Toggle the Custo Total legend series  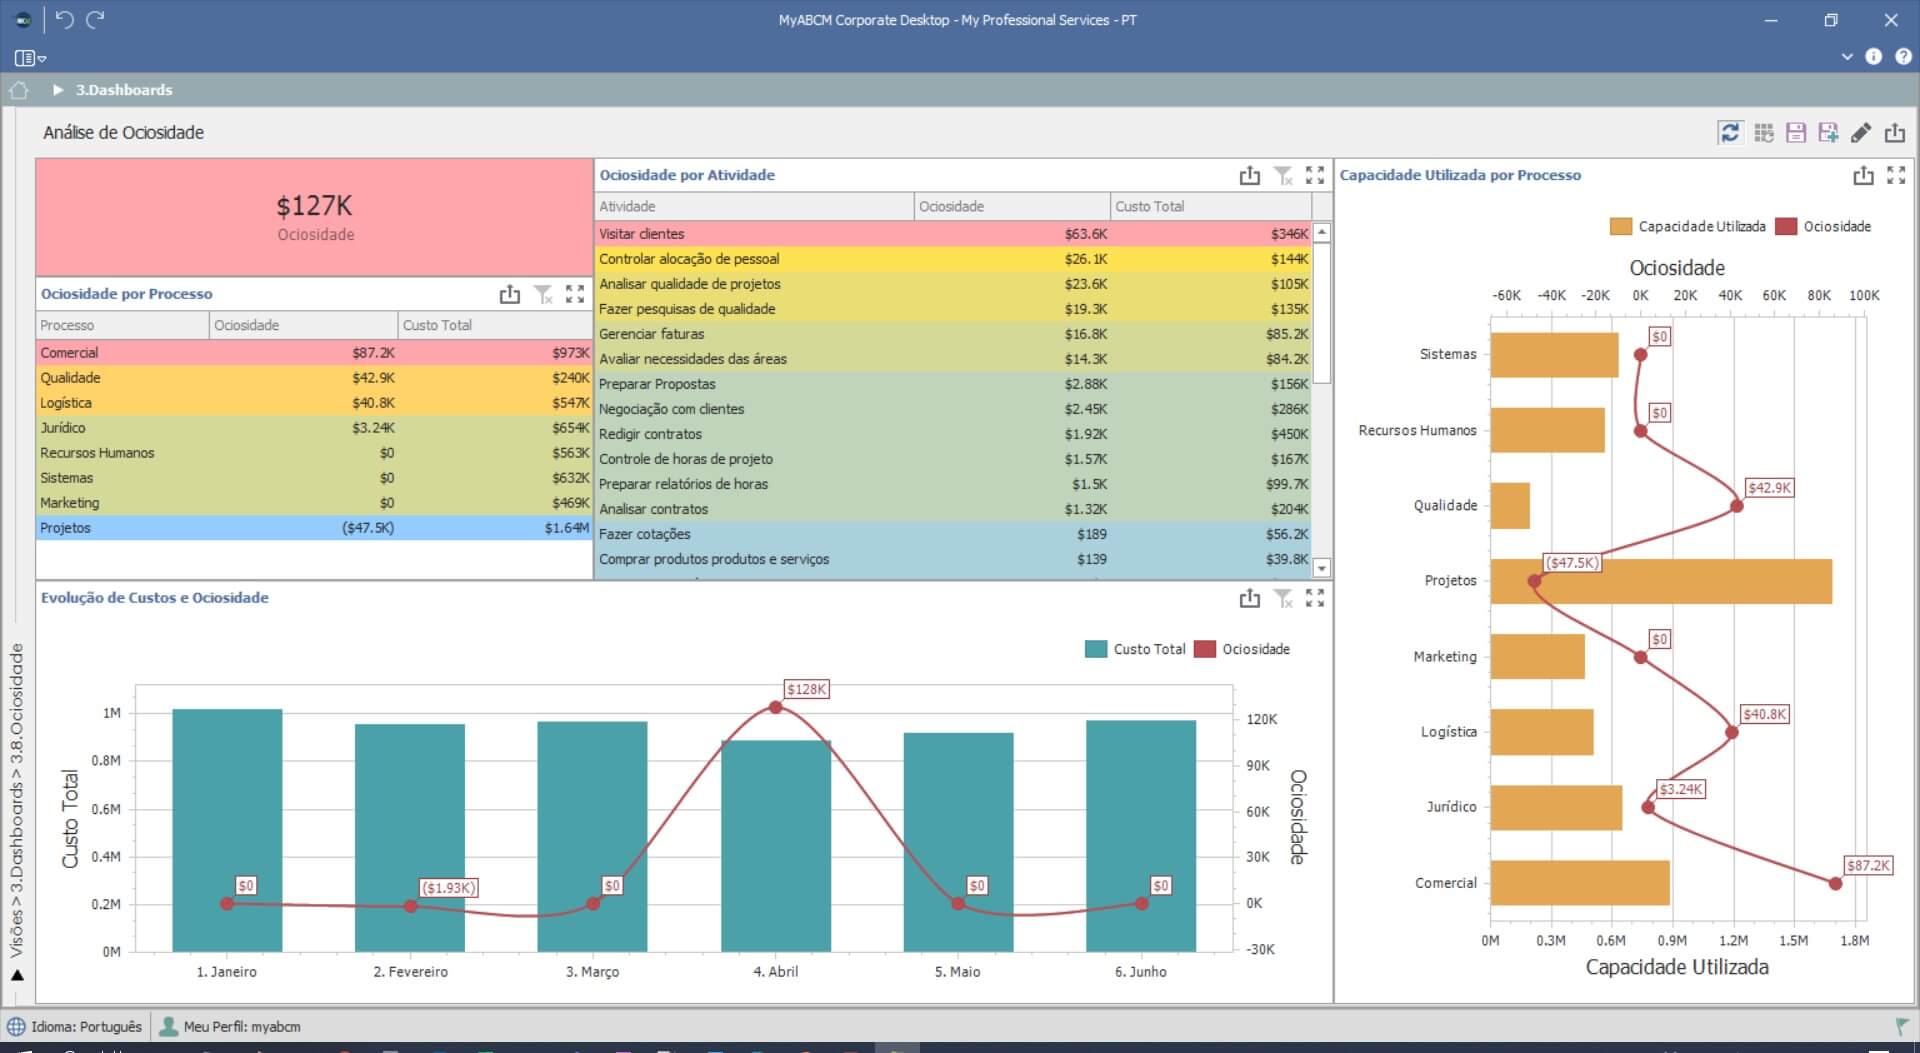[1135, 649]
